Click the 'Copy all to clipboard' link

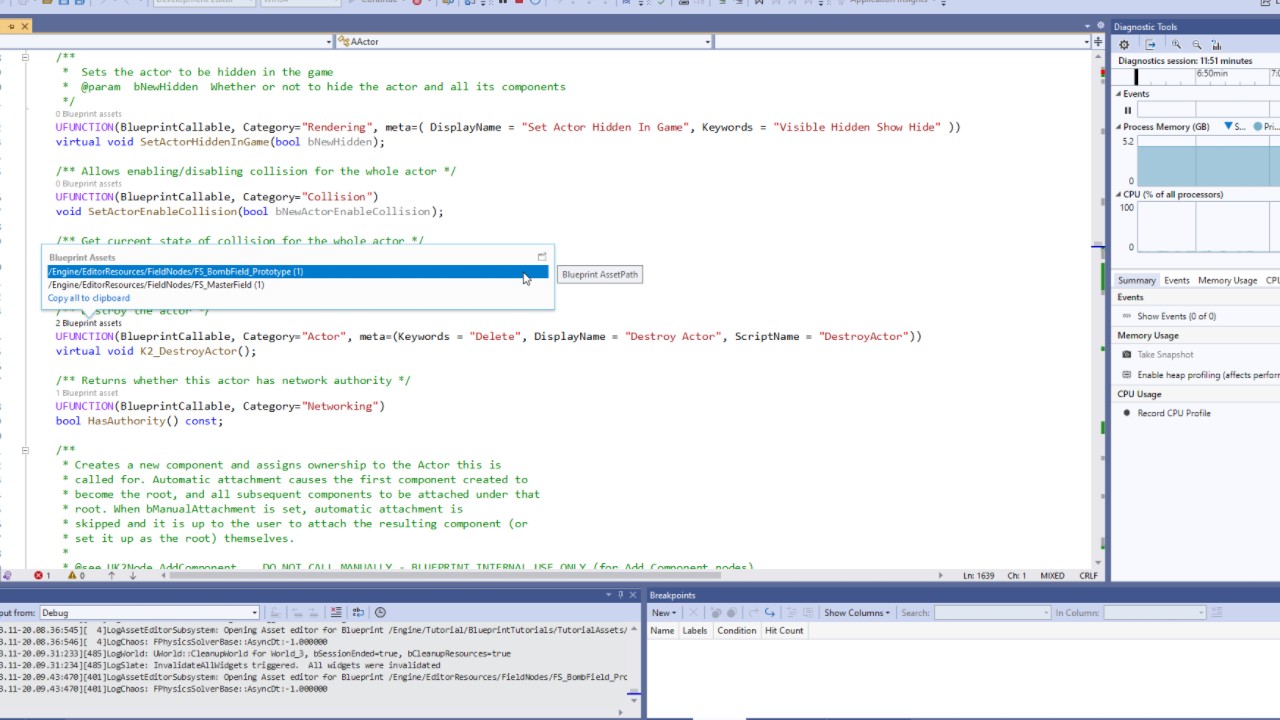point(89,298)
